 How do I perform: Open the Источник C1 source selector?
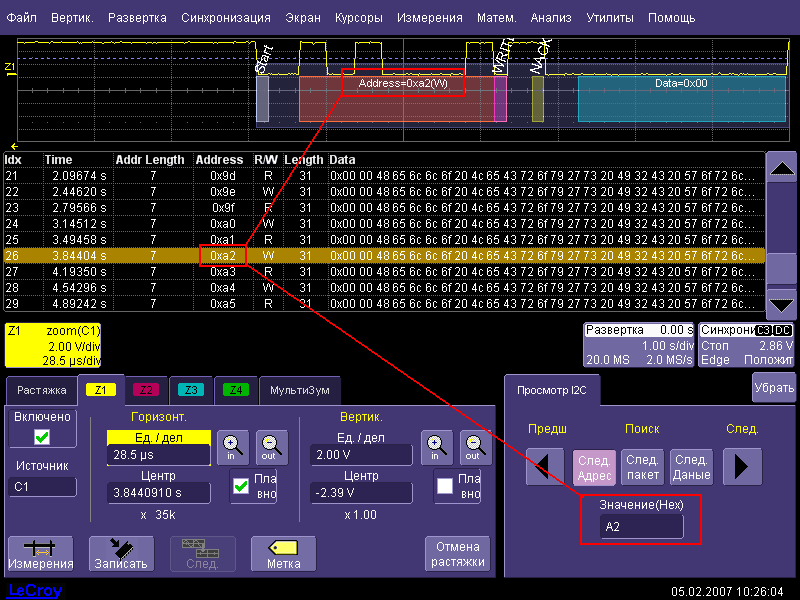point(42,487)
